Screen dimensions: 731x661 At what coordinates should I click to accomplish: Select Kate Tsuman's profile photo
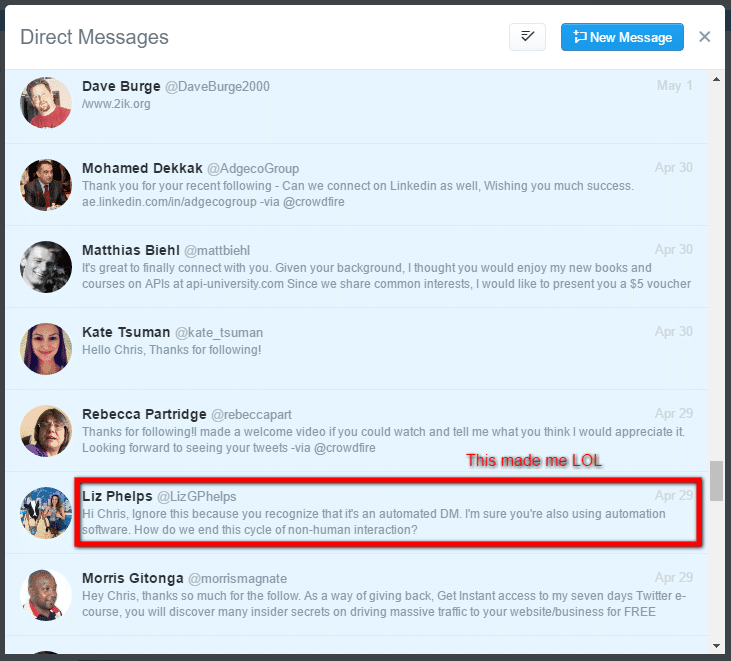46,349
